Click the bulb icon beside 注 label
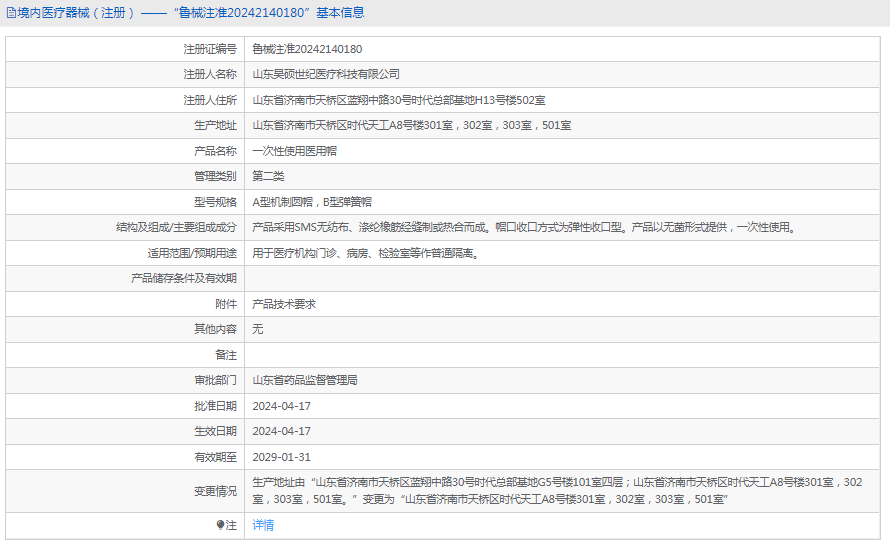Screen dimensions: 890x547 (220, 525)
